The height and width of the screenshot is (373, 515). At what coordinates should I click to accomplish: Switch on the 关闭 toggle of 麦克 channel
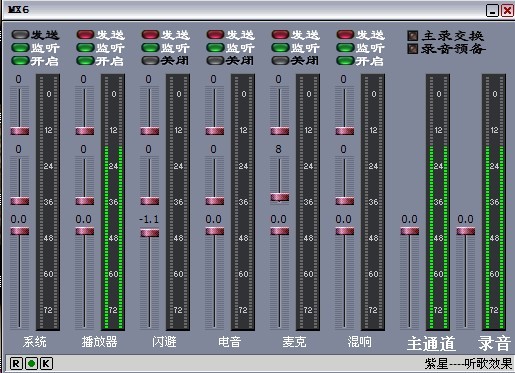[280, 61]
